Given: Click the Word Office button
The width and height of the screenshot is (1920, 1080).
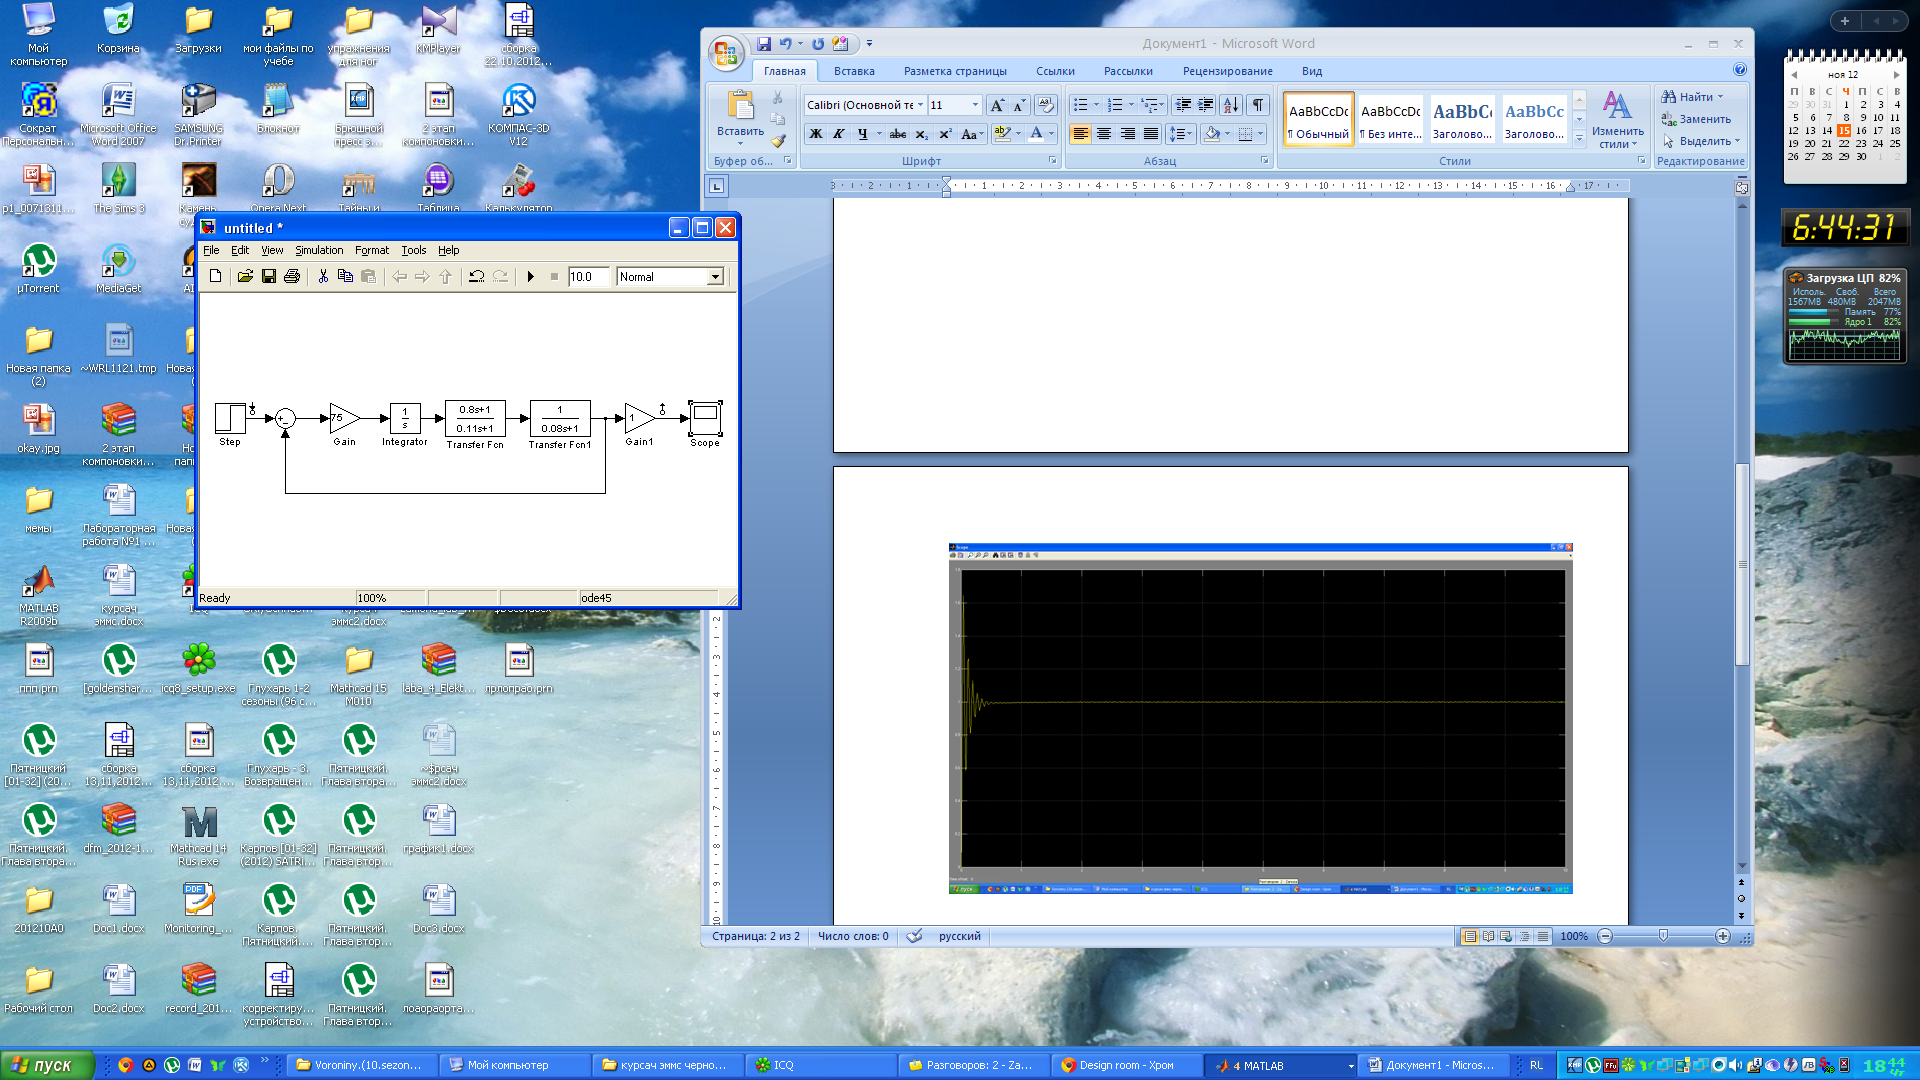Looking at the screenshot, I should [726, 53].
